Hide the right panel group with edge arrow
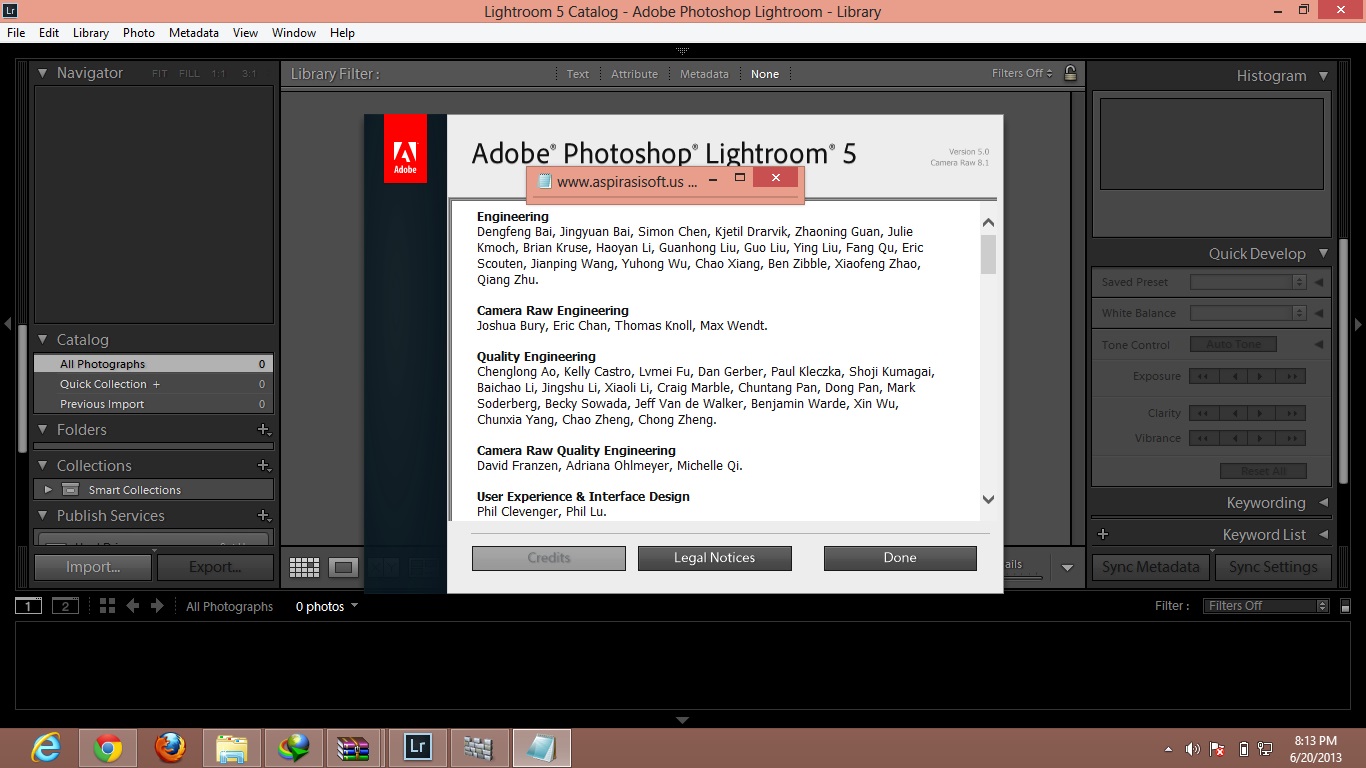Screen dimensions: 1366x768 tap(1358, 324)
